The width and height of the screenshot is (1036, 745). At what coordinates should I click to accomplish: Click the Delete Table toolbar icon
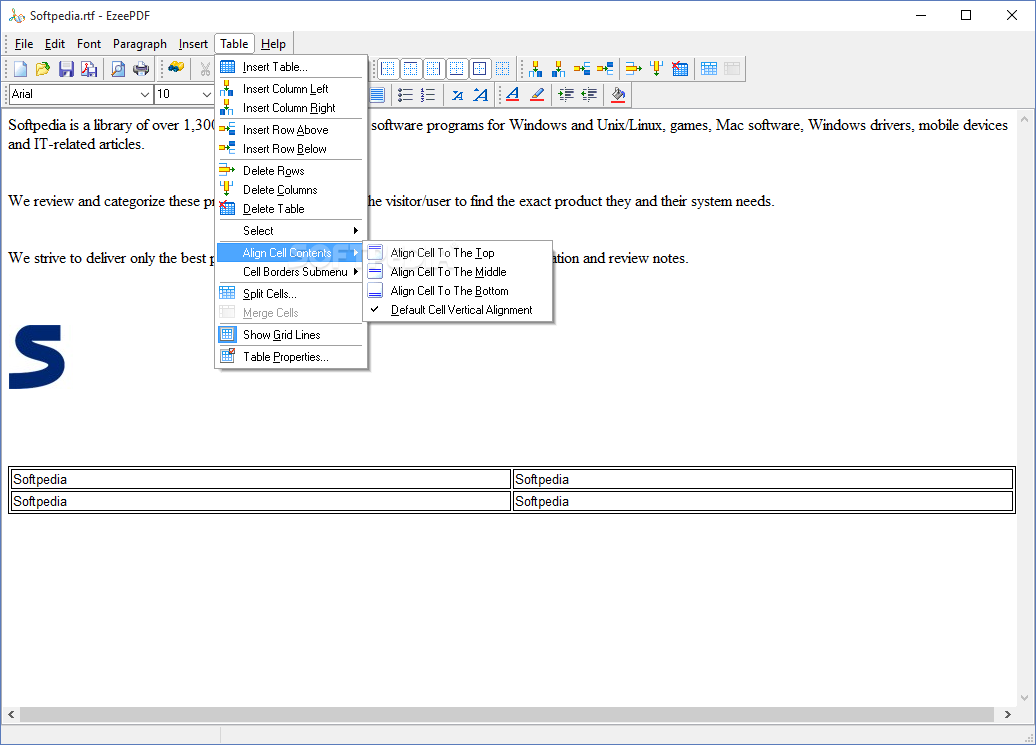[679, 68]
